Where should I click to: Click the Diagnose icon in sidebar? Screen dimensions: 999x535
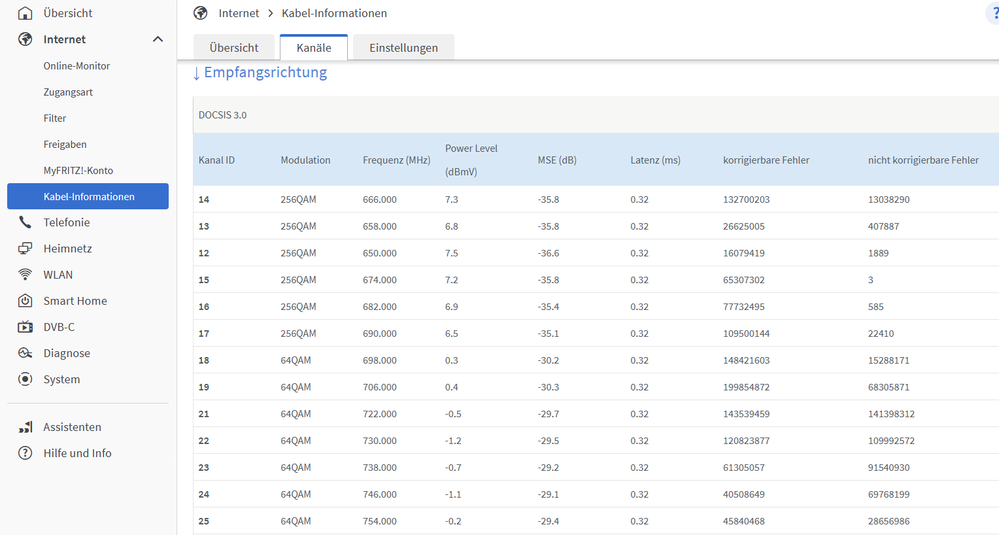point(25,353)
